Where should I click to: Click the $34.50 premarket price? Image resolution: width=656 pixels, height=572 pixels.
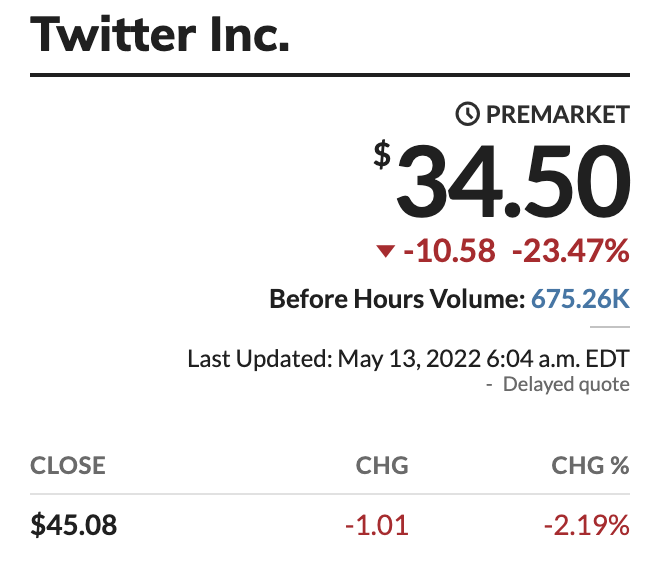tap(502, 181)
